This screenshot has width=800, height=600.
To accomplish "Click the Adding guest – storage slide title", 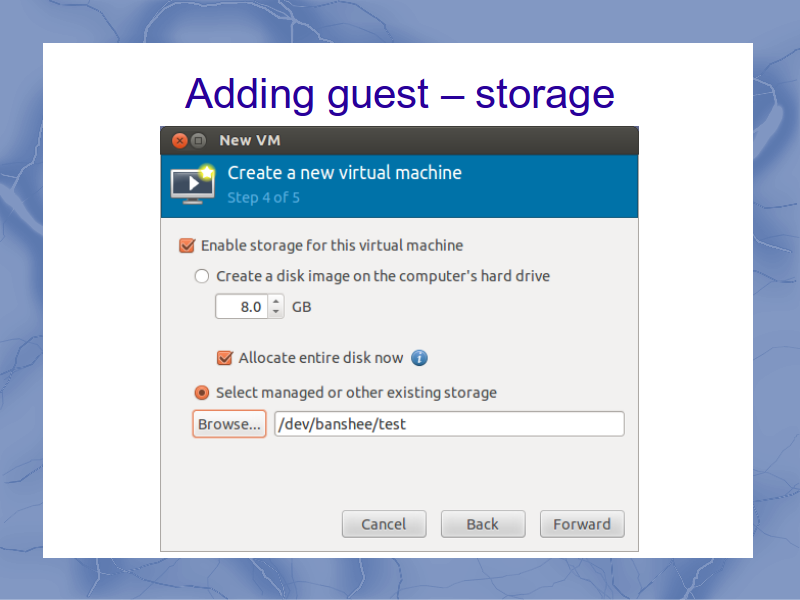I will (399, 94).
